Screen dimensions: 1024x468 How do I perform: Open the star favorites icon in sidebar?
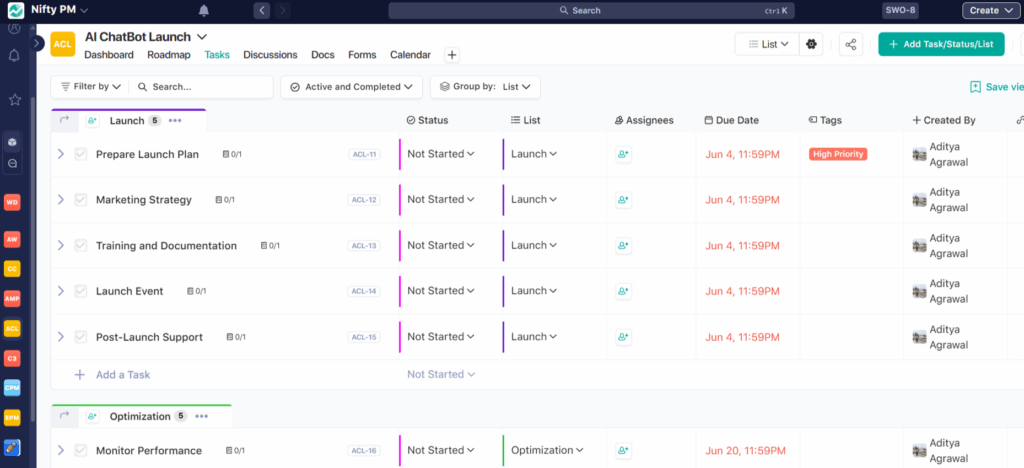tap(14, 99)
